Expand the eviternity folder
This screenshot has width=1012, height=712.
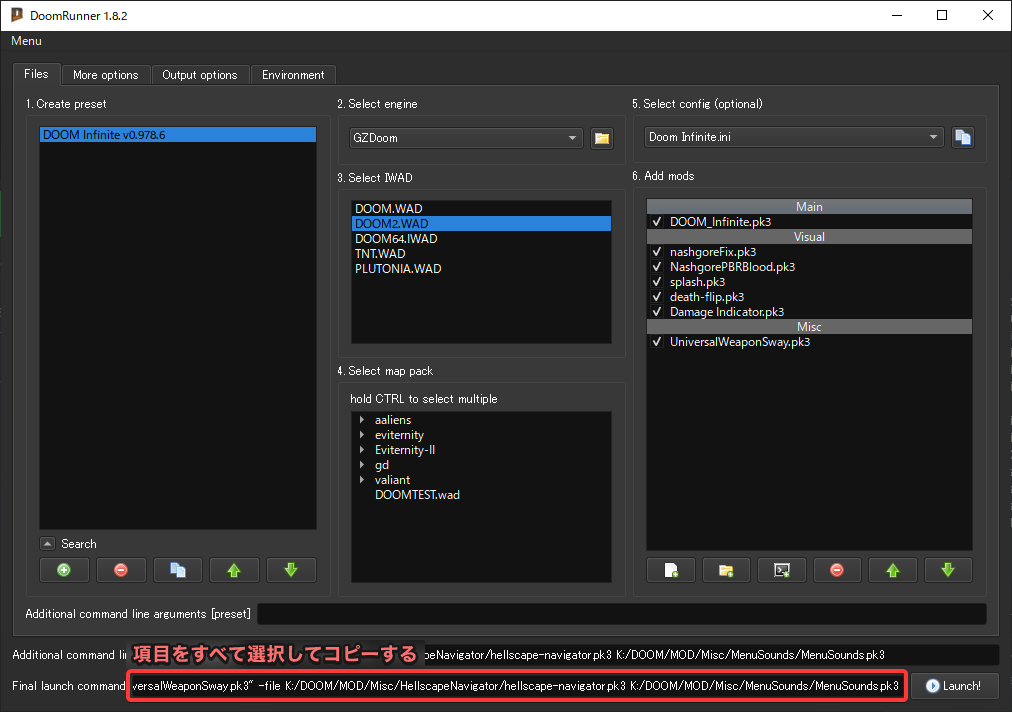pyautogui.click(x=362, y=435)
